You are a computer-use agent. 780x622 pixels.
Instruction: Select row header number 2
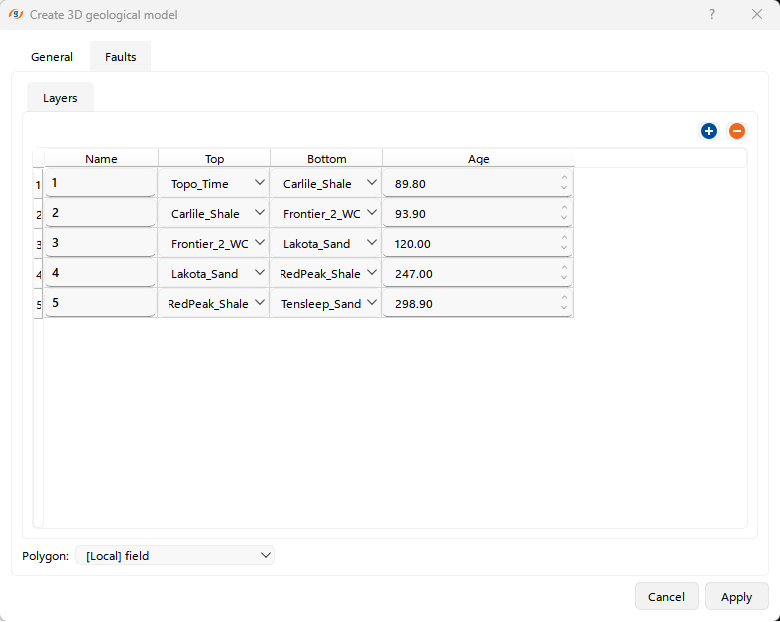click(x=39, y=214)
